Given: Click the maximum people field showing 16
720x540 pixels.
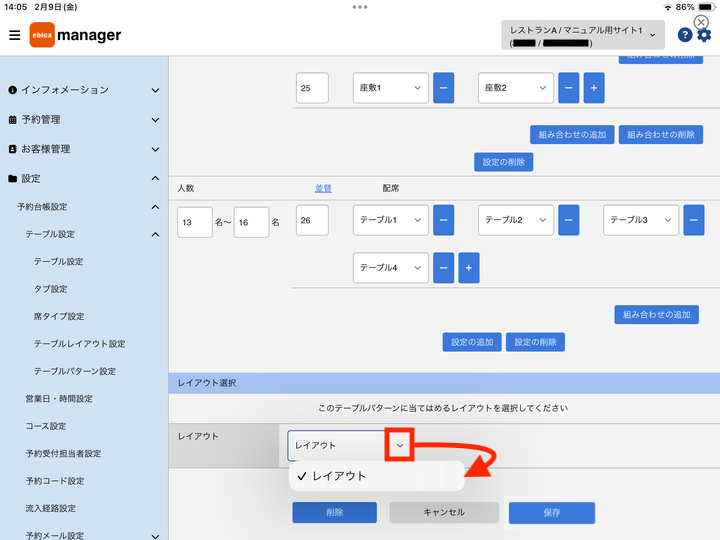Looking at the screenshot, I should (x=251, y=222).
